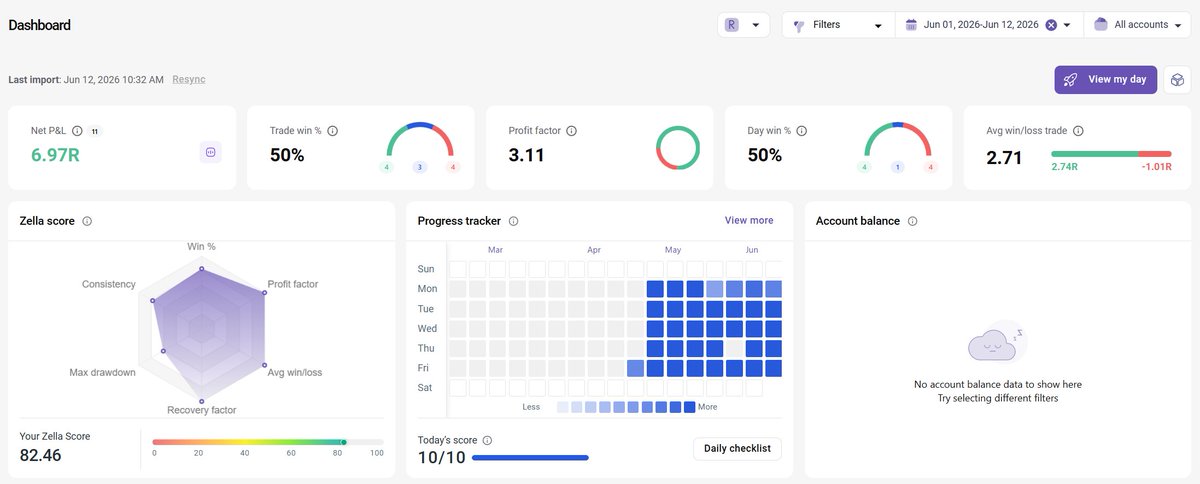This screenshot has height=484, width=1200.
Task: Open the Daily checklist button
Action: (x=737, y=449)
